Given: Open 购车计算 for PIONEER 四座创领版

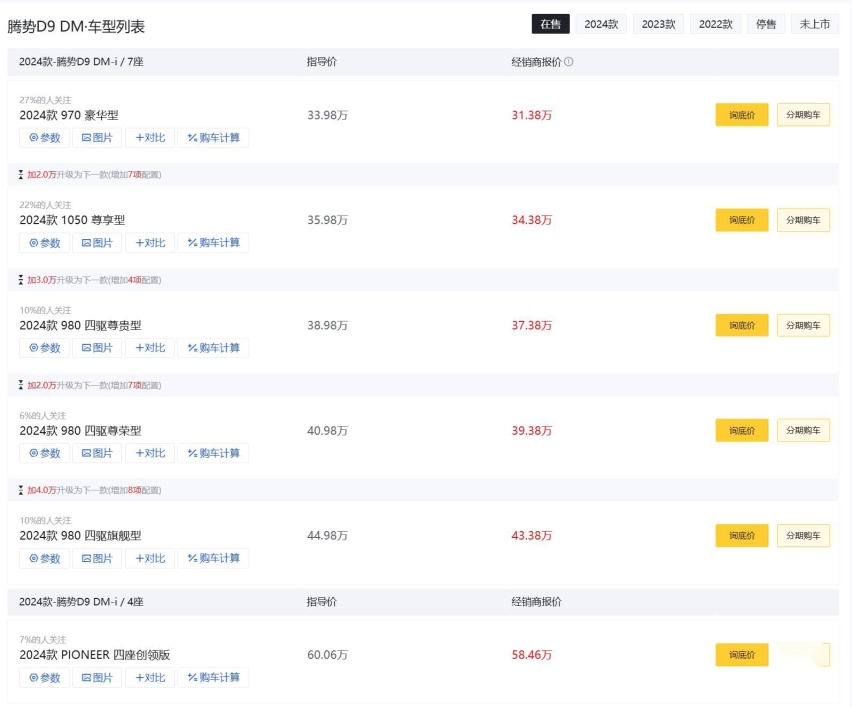Looking at the screenshot, I should click(x=213, y=678).
